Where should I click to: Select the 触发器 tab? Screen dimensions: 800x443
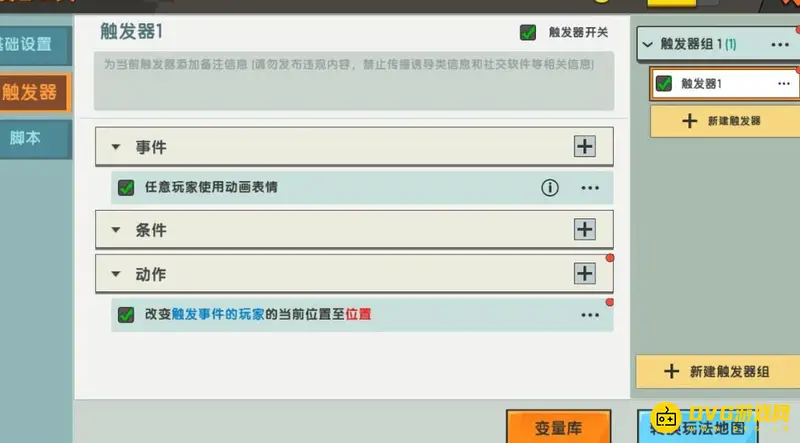coord(35,93)
